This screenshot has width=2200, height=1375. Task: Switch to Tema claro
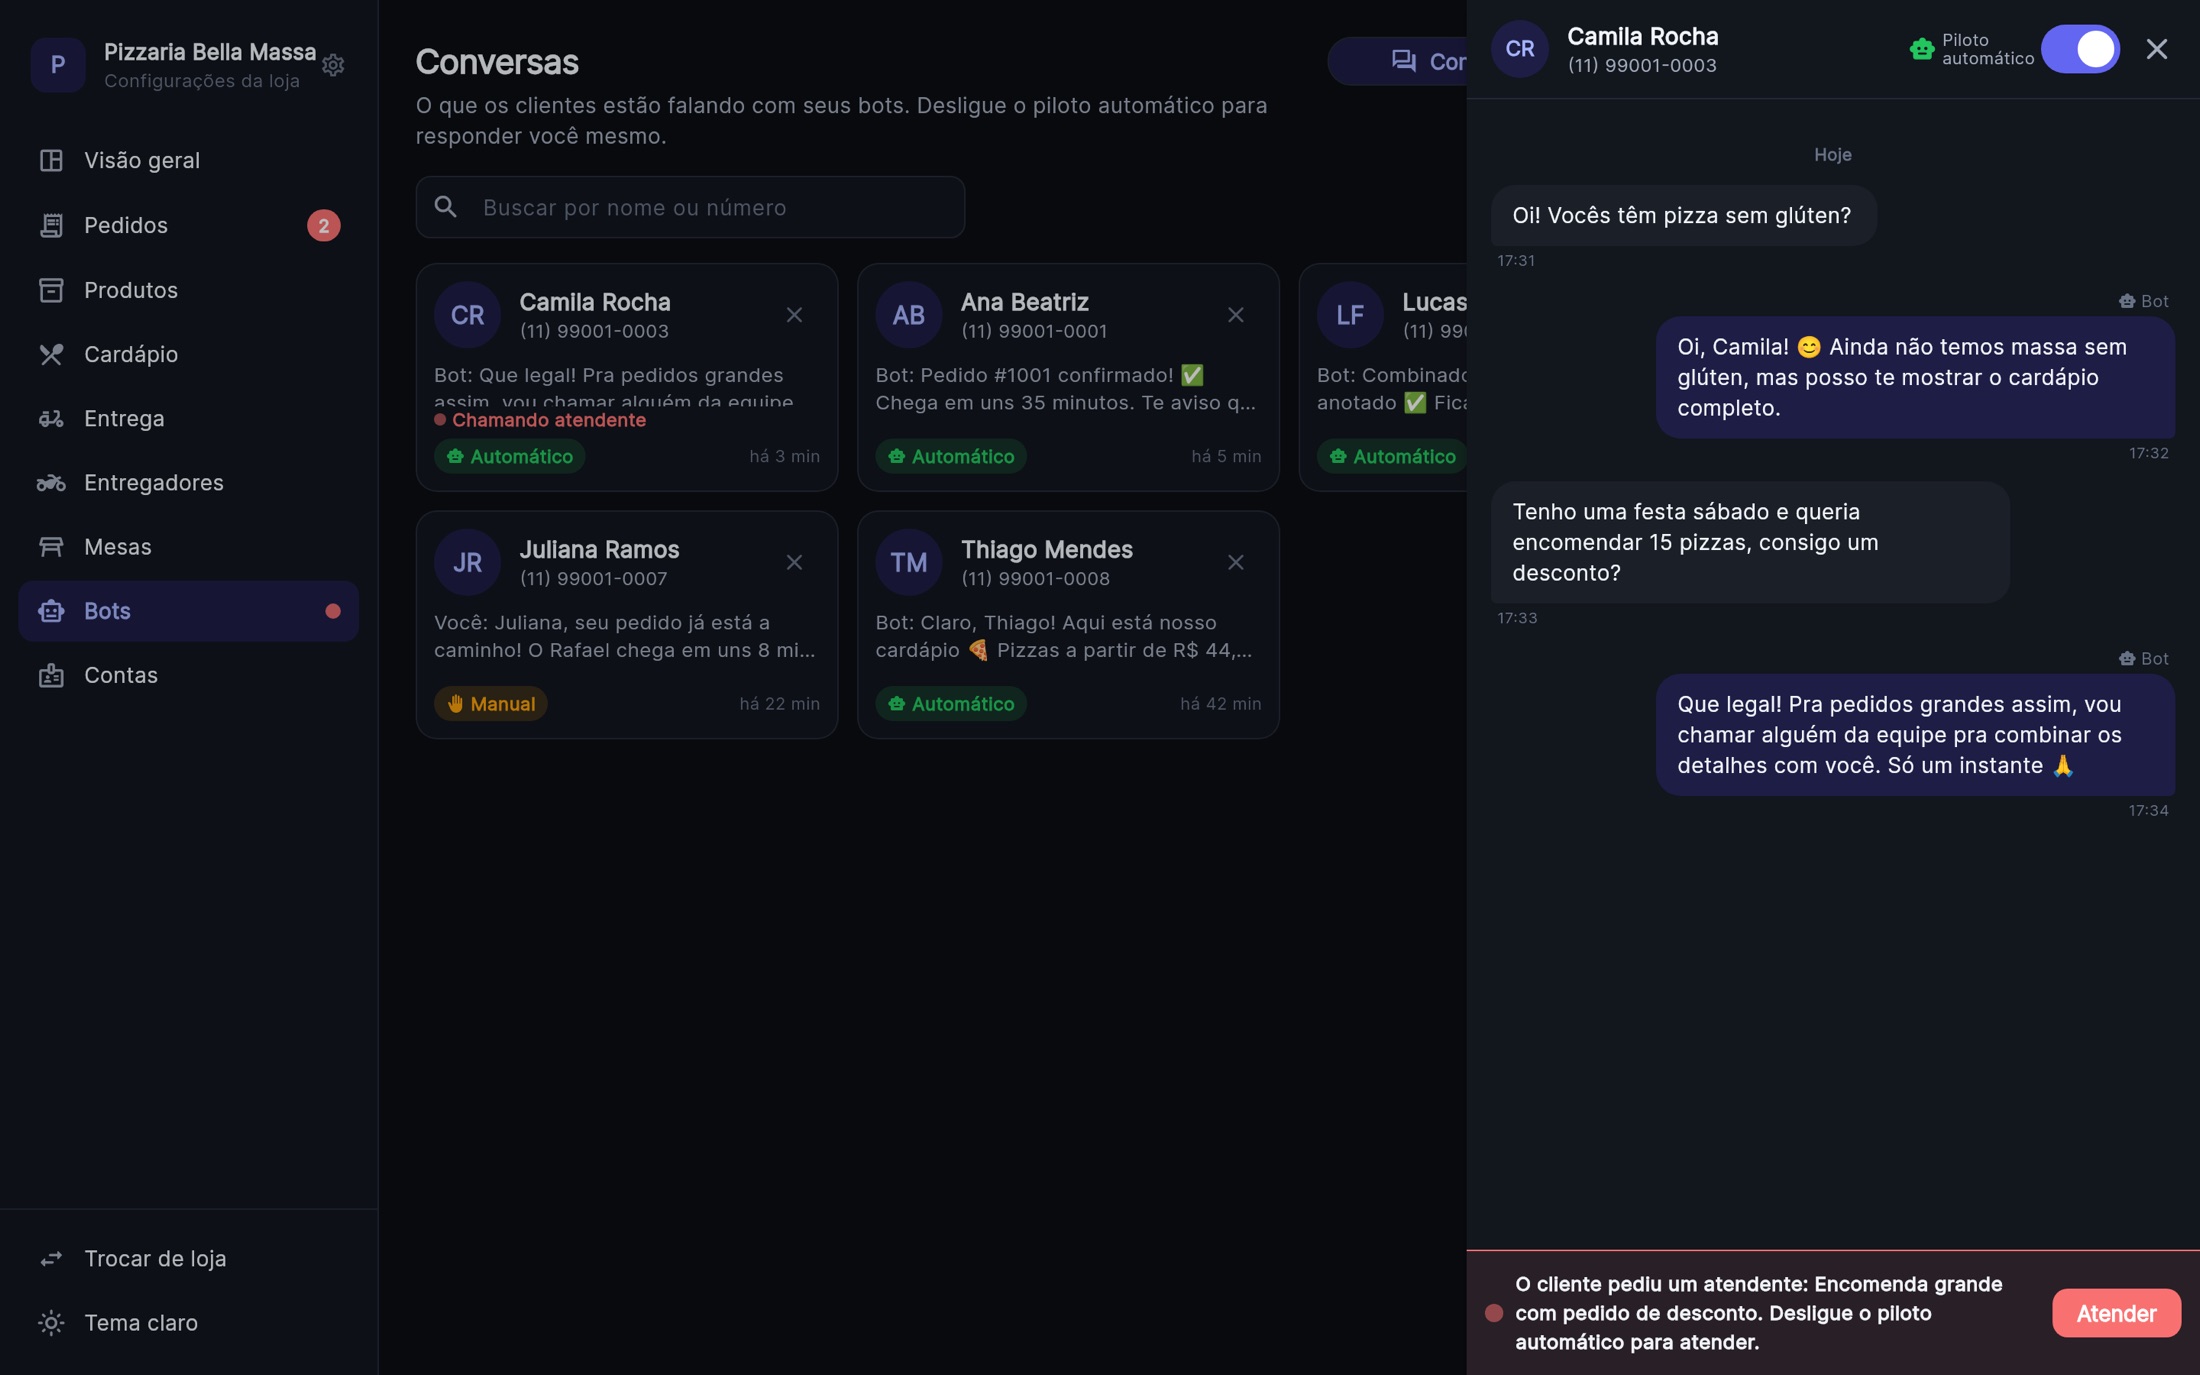point(188,1322)
